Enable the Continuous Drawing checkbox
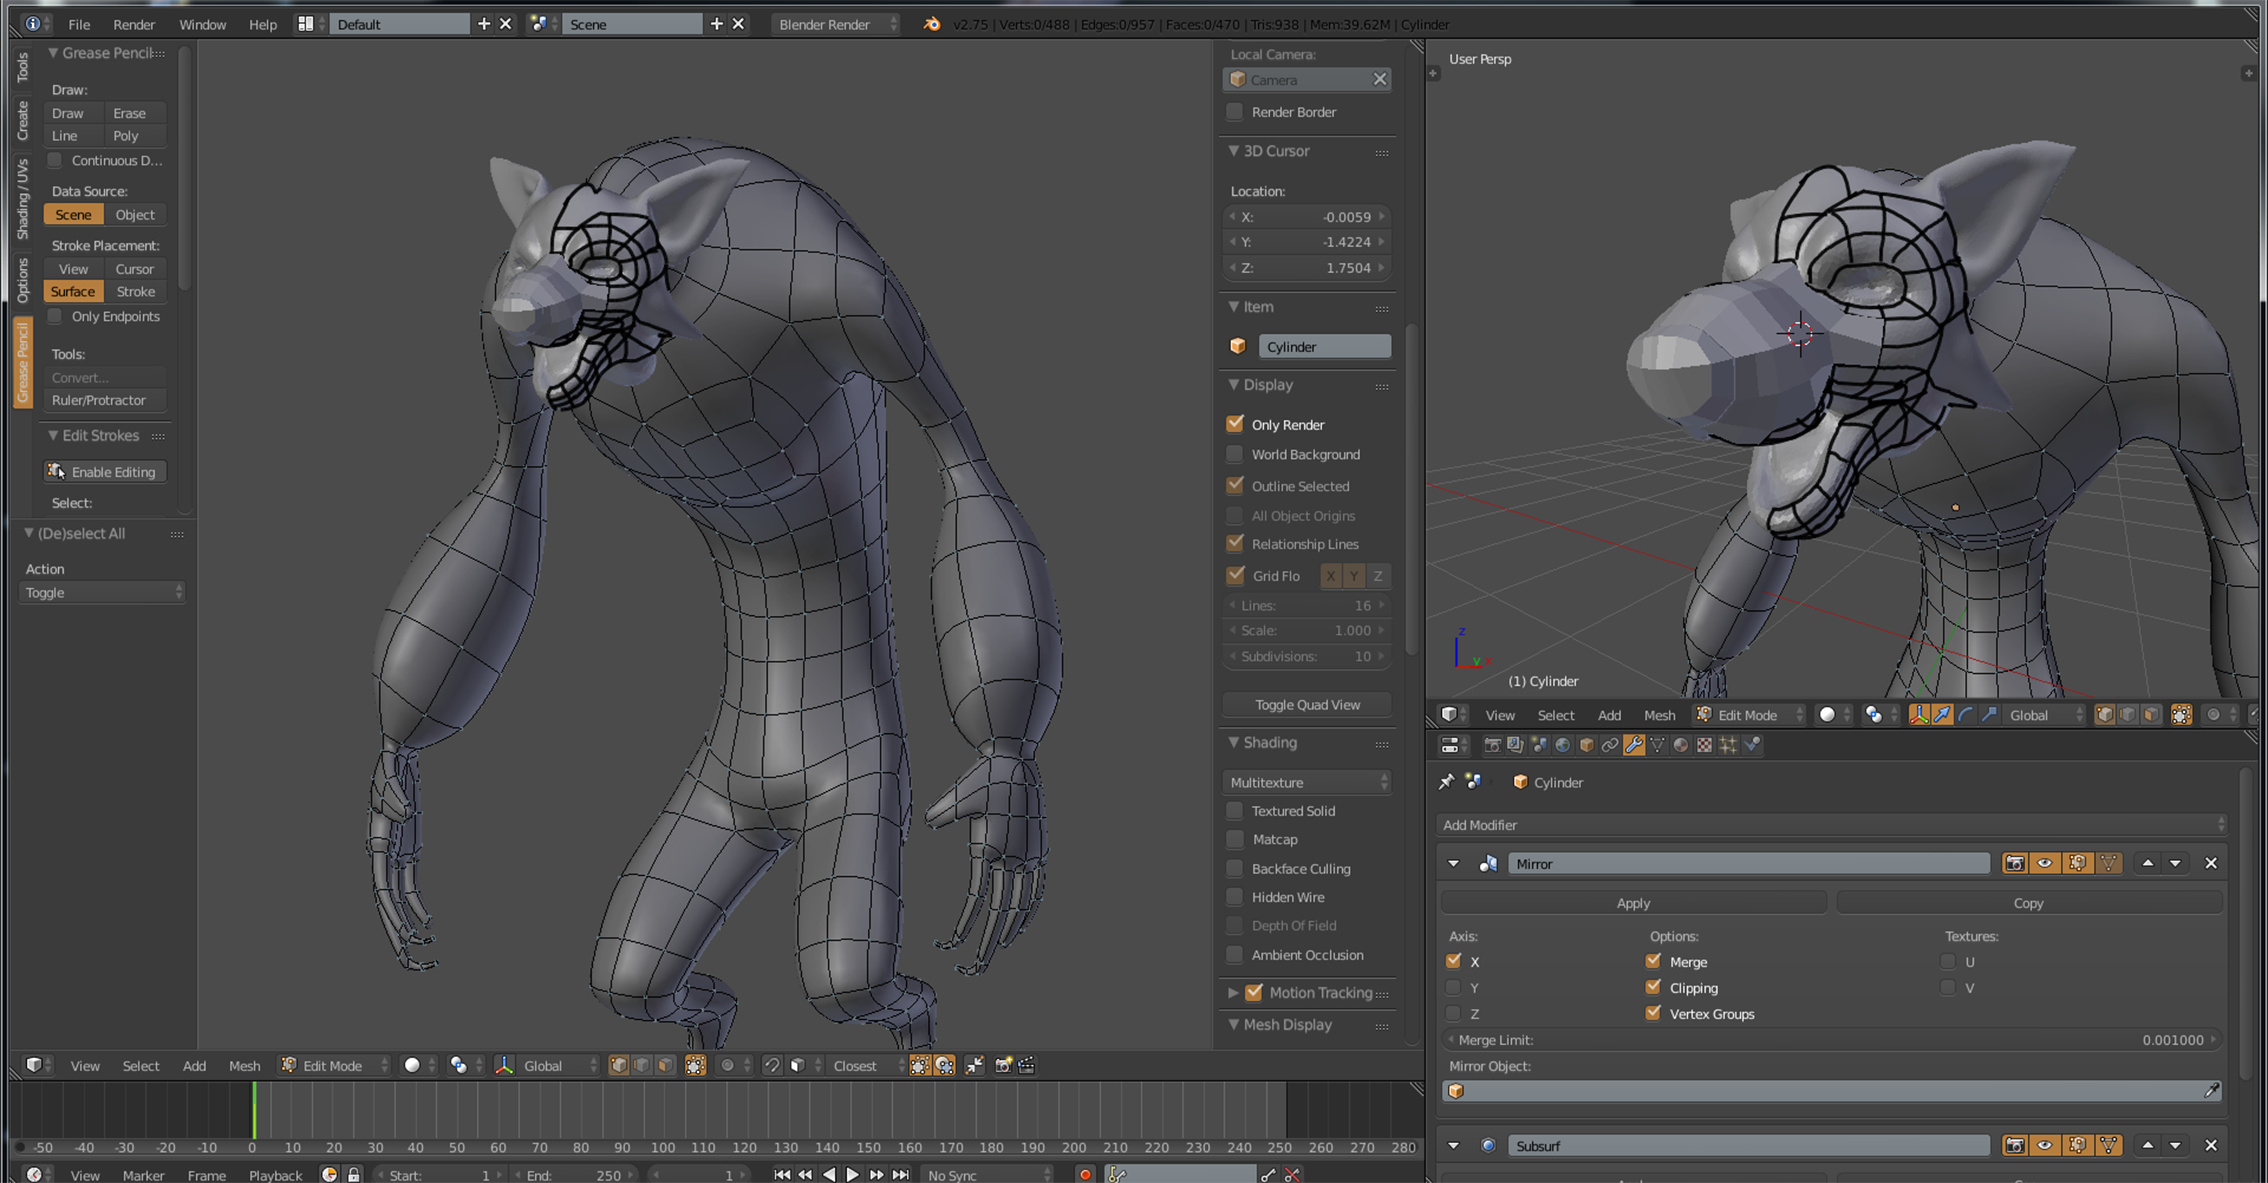This screenshot has height=1183, width=2268. coord(56,160)
